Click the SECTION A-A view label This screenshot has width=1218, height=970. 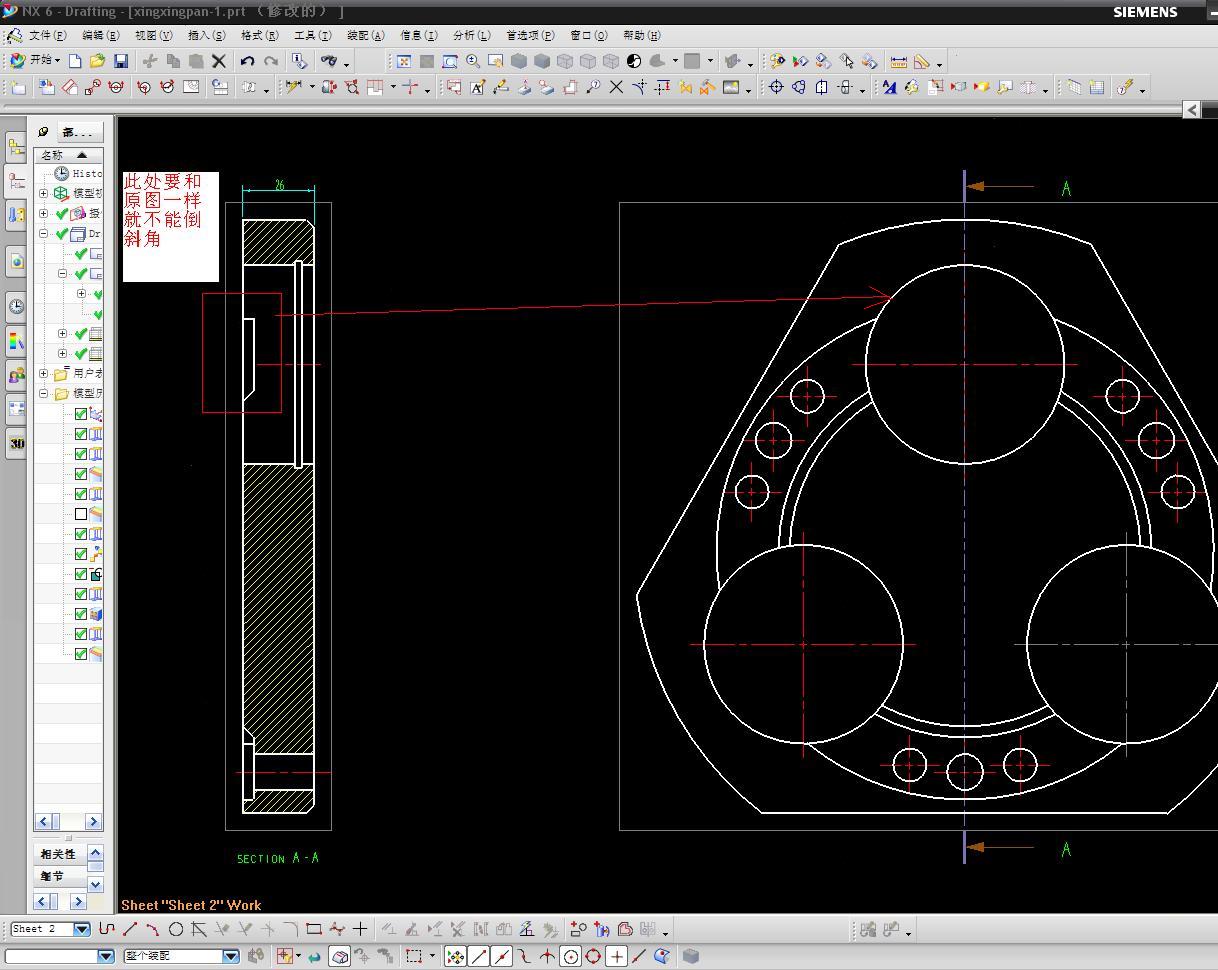click(x=278, y=858)
